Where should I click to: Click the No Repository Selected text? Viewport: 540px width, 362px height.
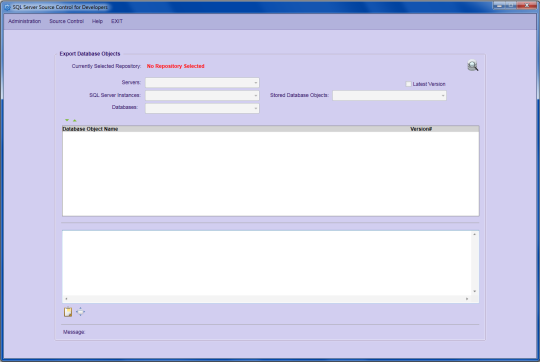click(175, 66)
